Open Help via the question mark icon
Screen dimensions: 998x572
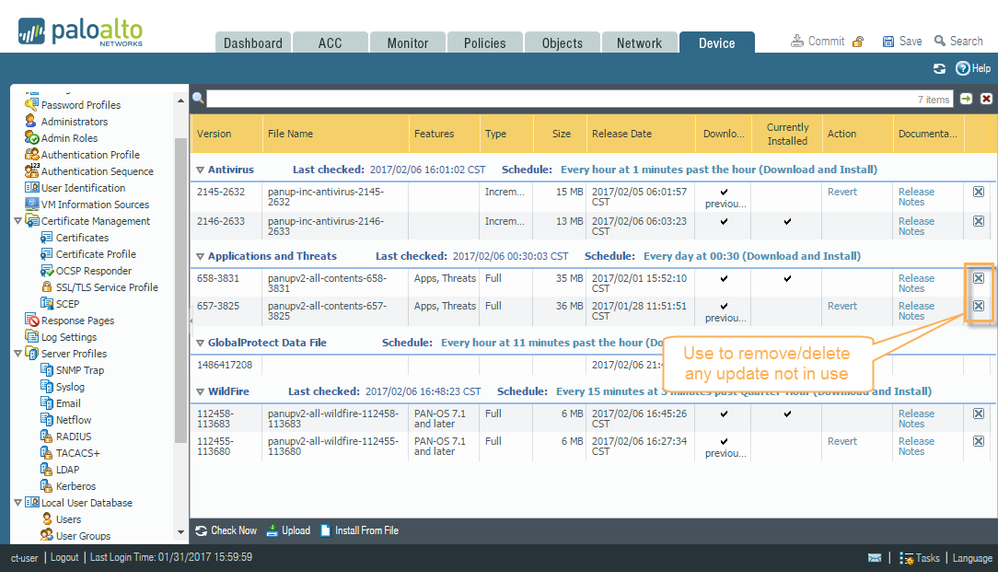pyautogui.click(x=963, y=68)
